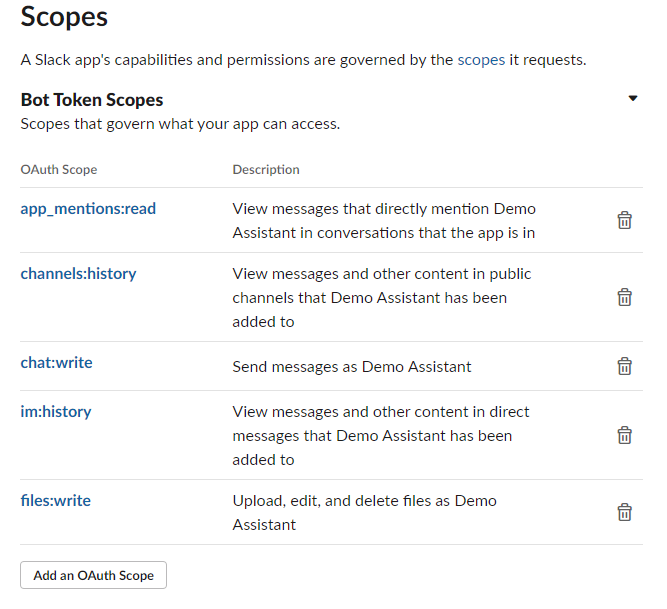Click the 'View messages that directly mention' description
The image size is (667, 609).
point(384,221)
